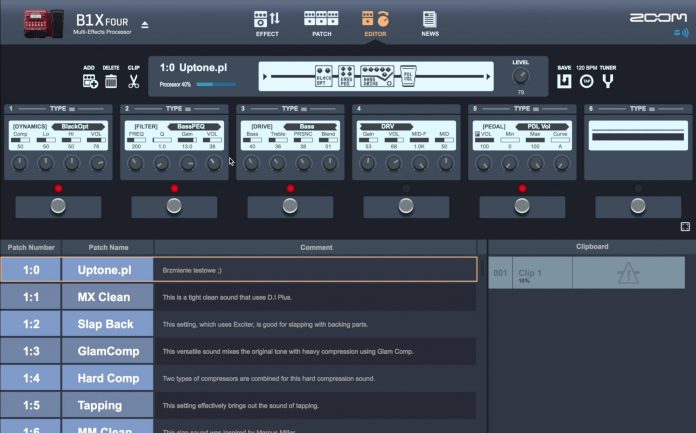696x433 pixels.
Task: Toggle the footswitch for effect slot 4
Action: [x=405, y=206]
